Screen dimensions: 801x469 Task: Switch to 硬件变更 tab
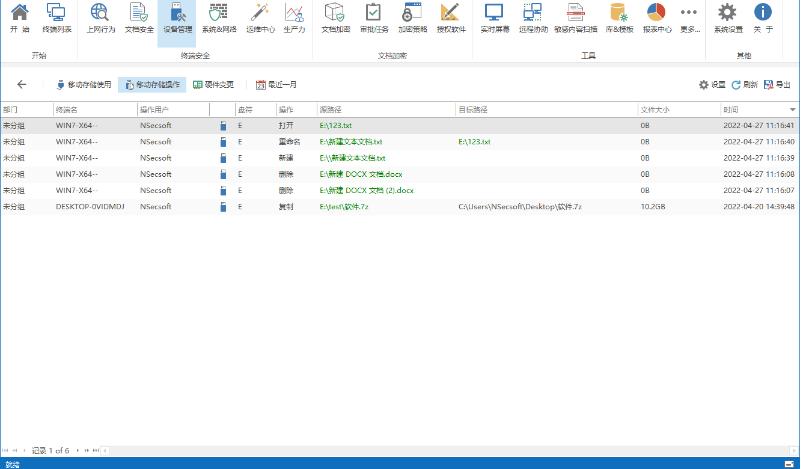pyautogui.click(x=213, y=85)
